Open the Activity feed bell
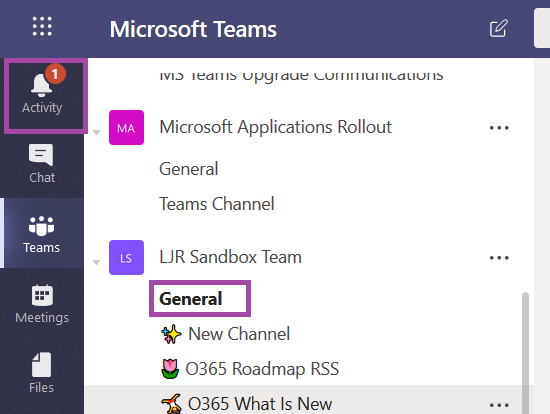 tap(42, 94)
